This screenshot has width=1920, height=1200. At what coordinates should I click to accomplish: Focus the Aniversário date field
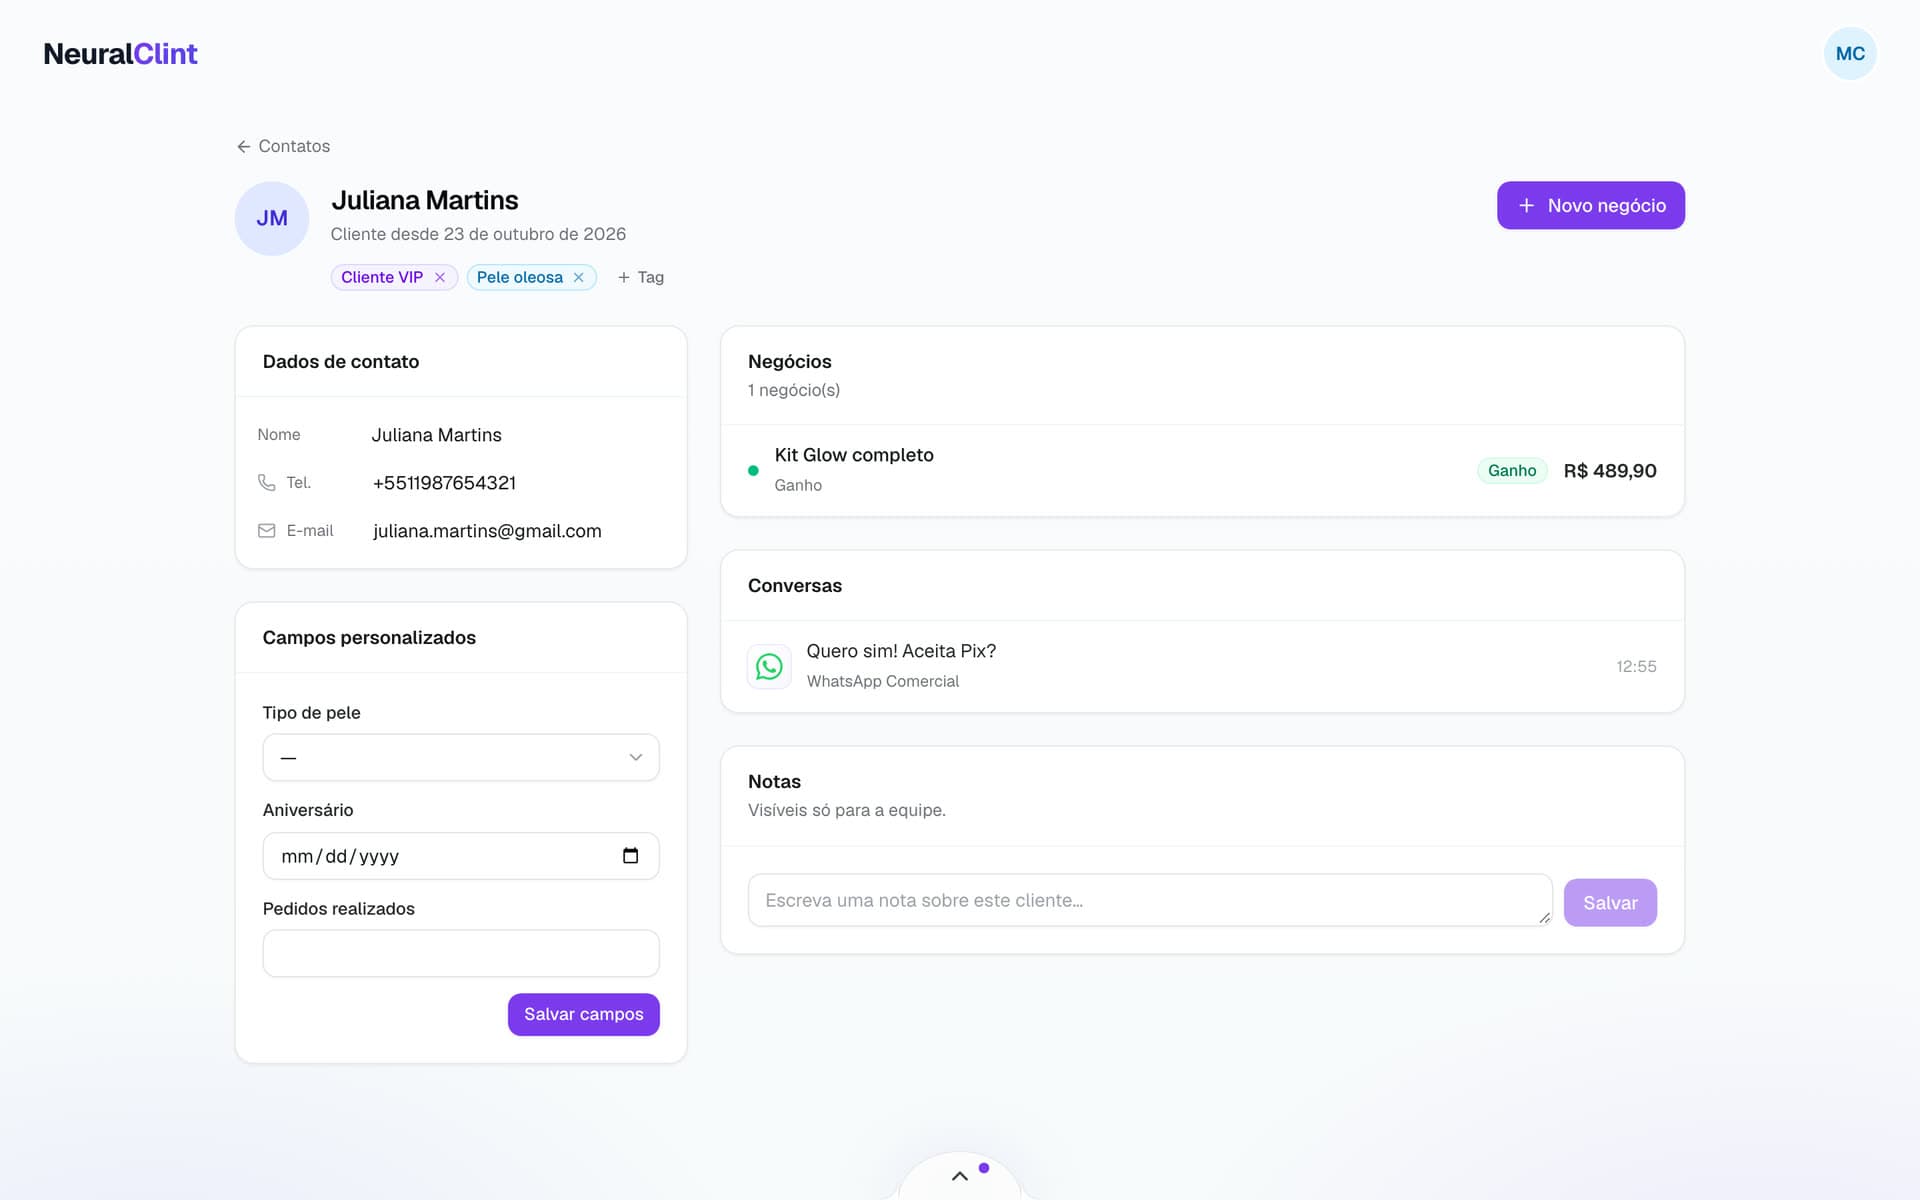click(x=461, y=856)
